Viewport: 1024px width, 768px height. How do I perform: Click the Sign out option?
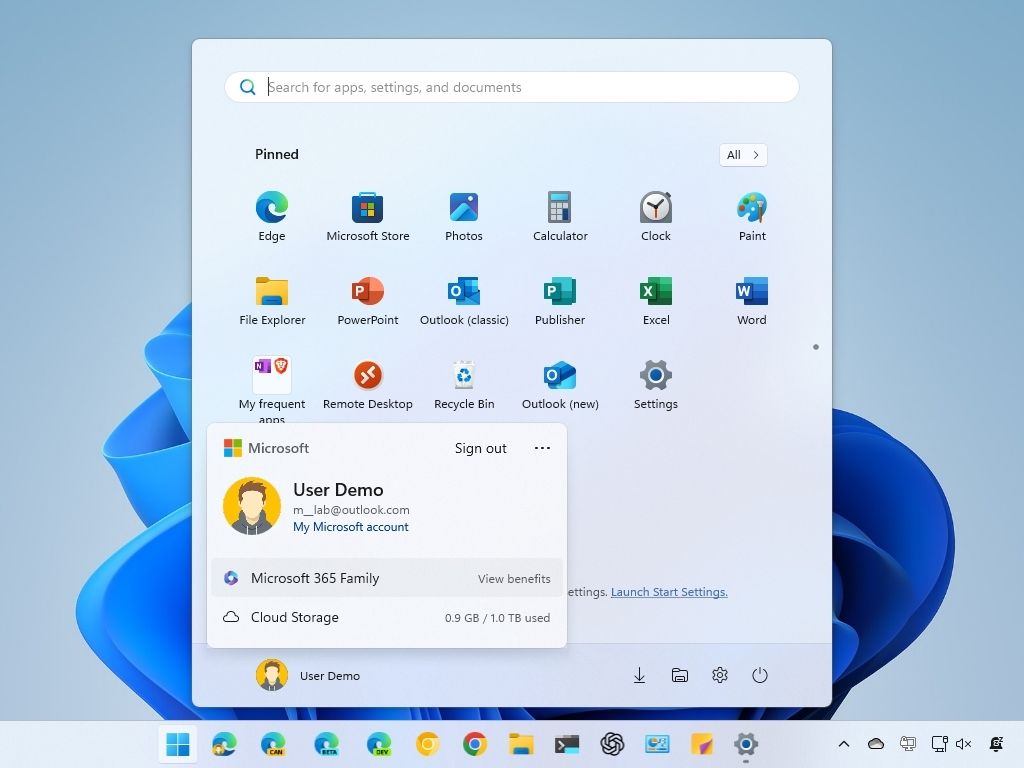tap(480, 448)
